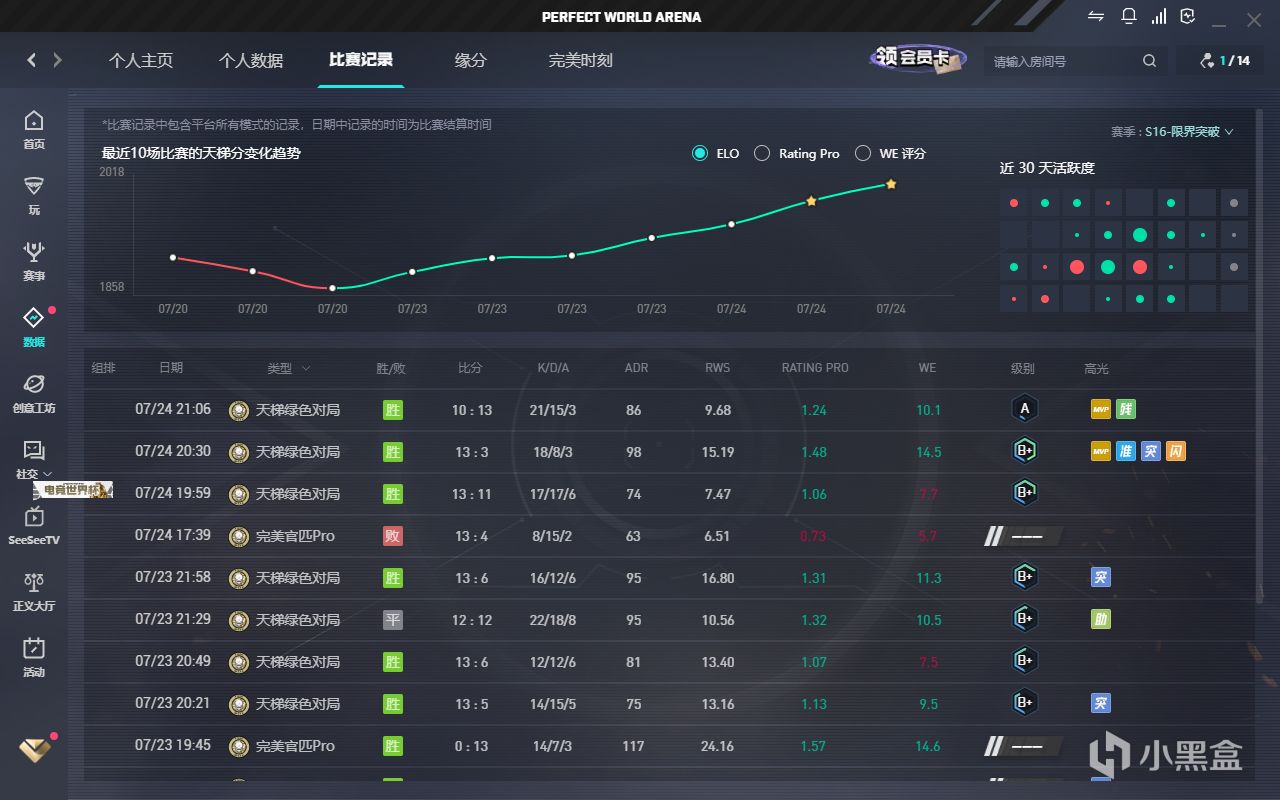The width and height of the screenshot is (1280, 800).
Task: Click the MVP badge in 07/24 20:30 row
Action: [1101, 451]
